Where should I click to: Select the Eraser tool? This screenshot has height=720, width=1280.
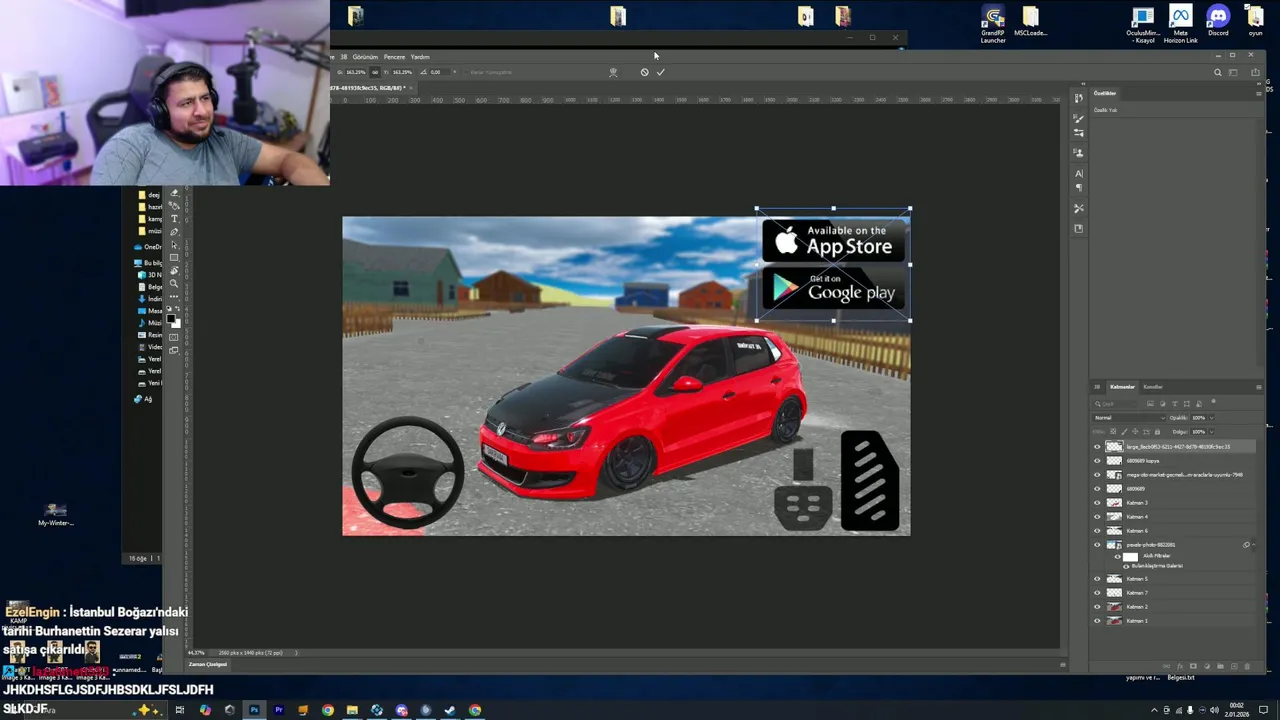coord(174,193)
